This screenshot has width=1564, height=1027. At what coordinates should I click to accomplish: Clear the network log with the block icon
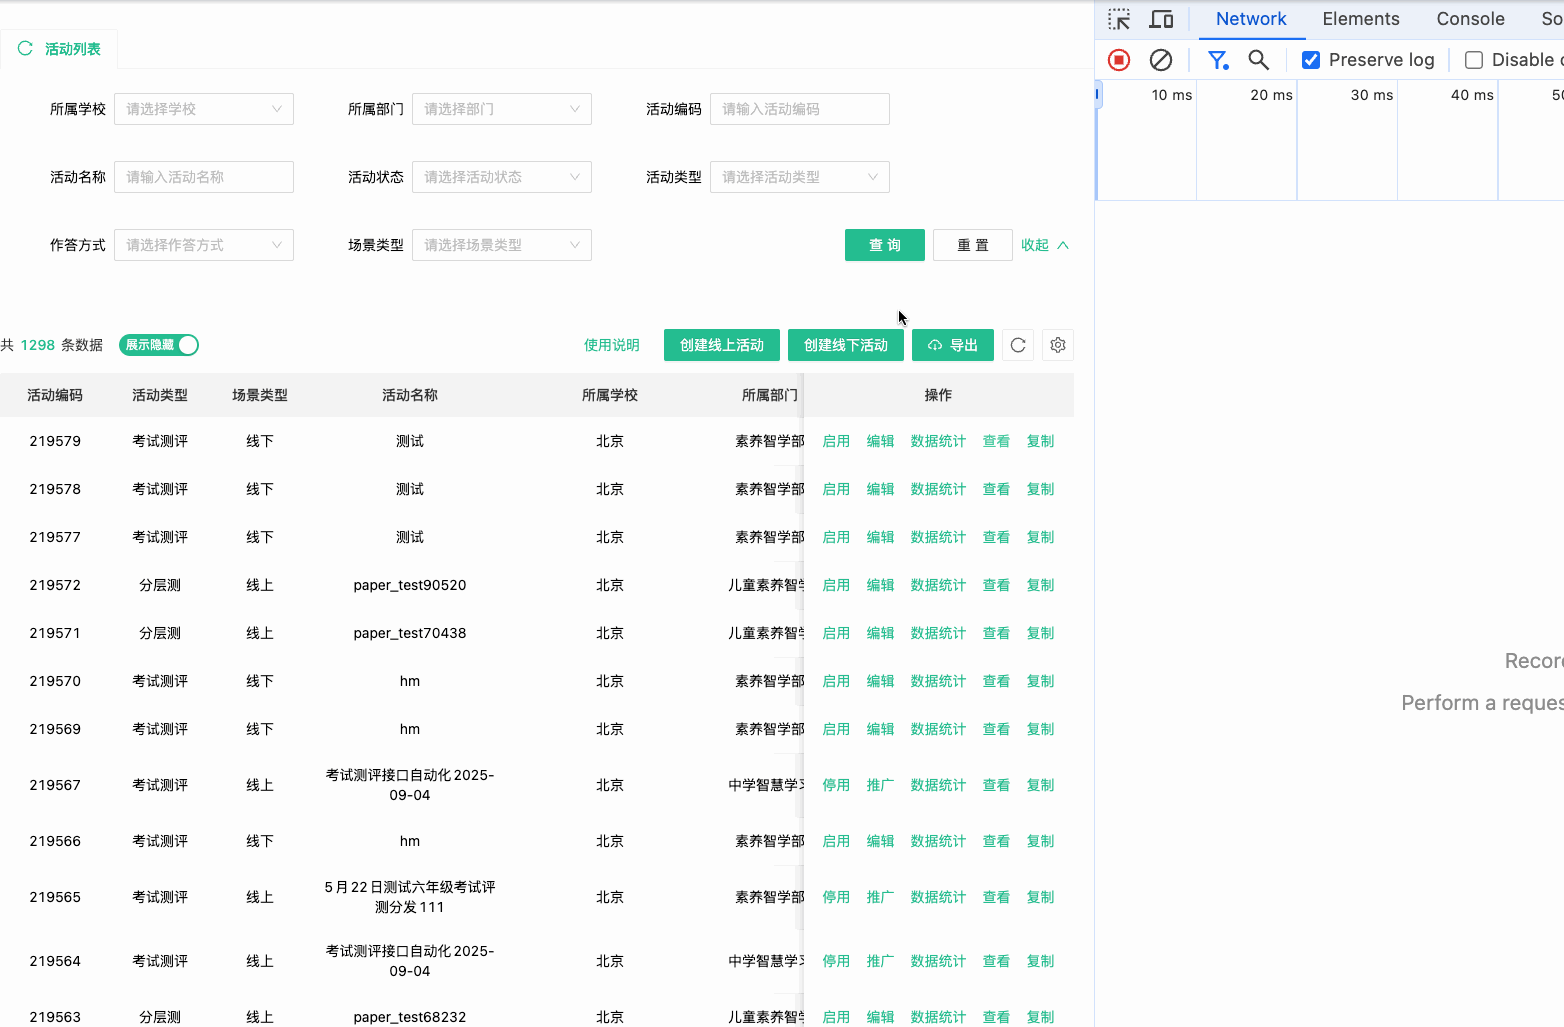[1161, 60]
